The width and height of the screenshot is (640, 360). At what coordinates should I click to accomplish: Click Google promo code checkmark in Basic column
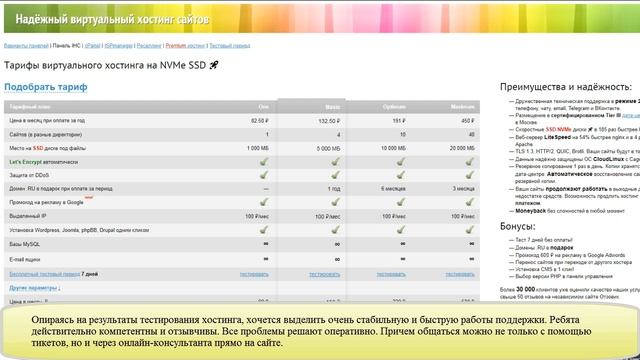[335, 202]
